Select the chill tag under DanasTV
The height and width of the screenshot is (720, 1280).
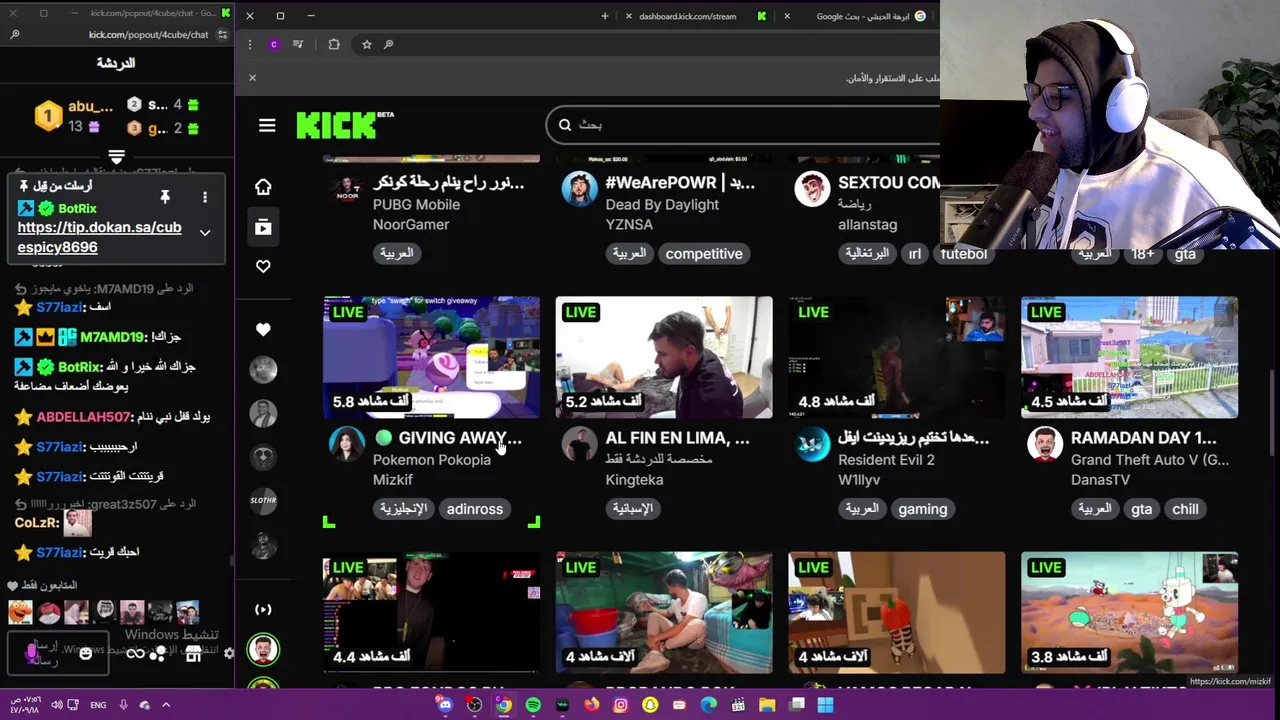click(1185, 509)
